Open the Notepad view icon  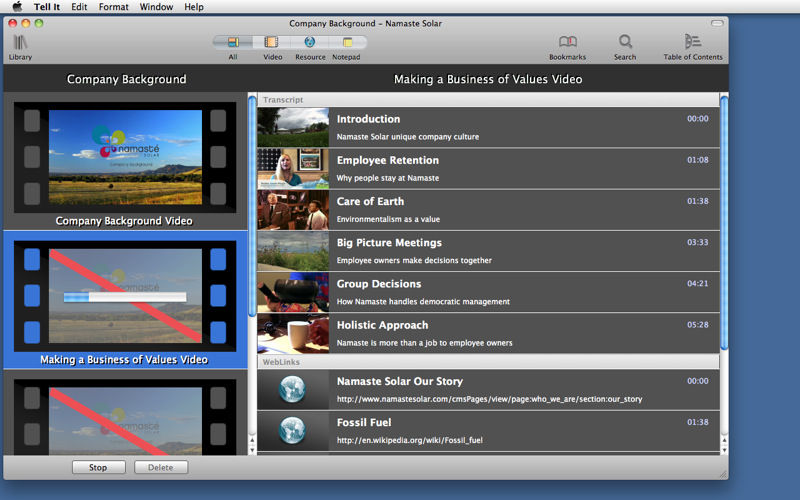pyautogui.click(x=347, y=42)
